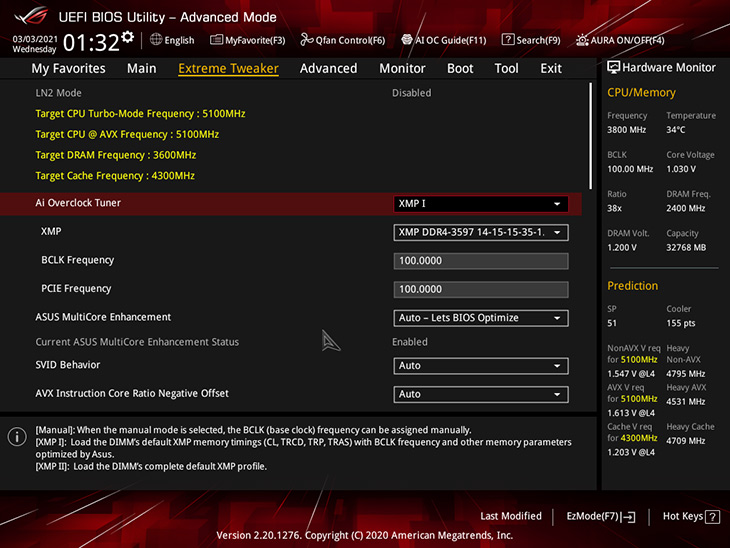Open ASUS MultiCore Enhancement dropdown
730x548 pixels.
click(481, 318)
